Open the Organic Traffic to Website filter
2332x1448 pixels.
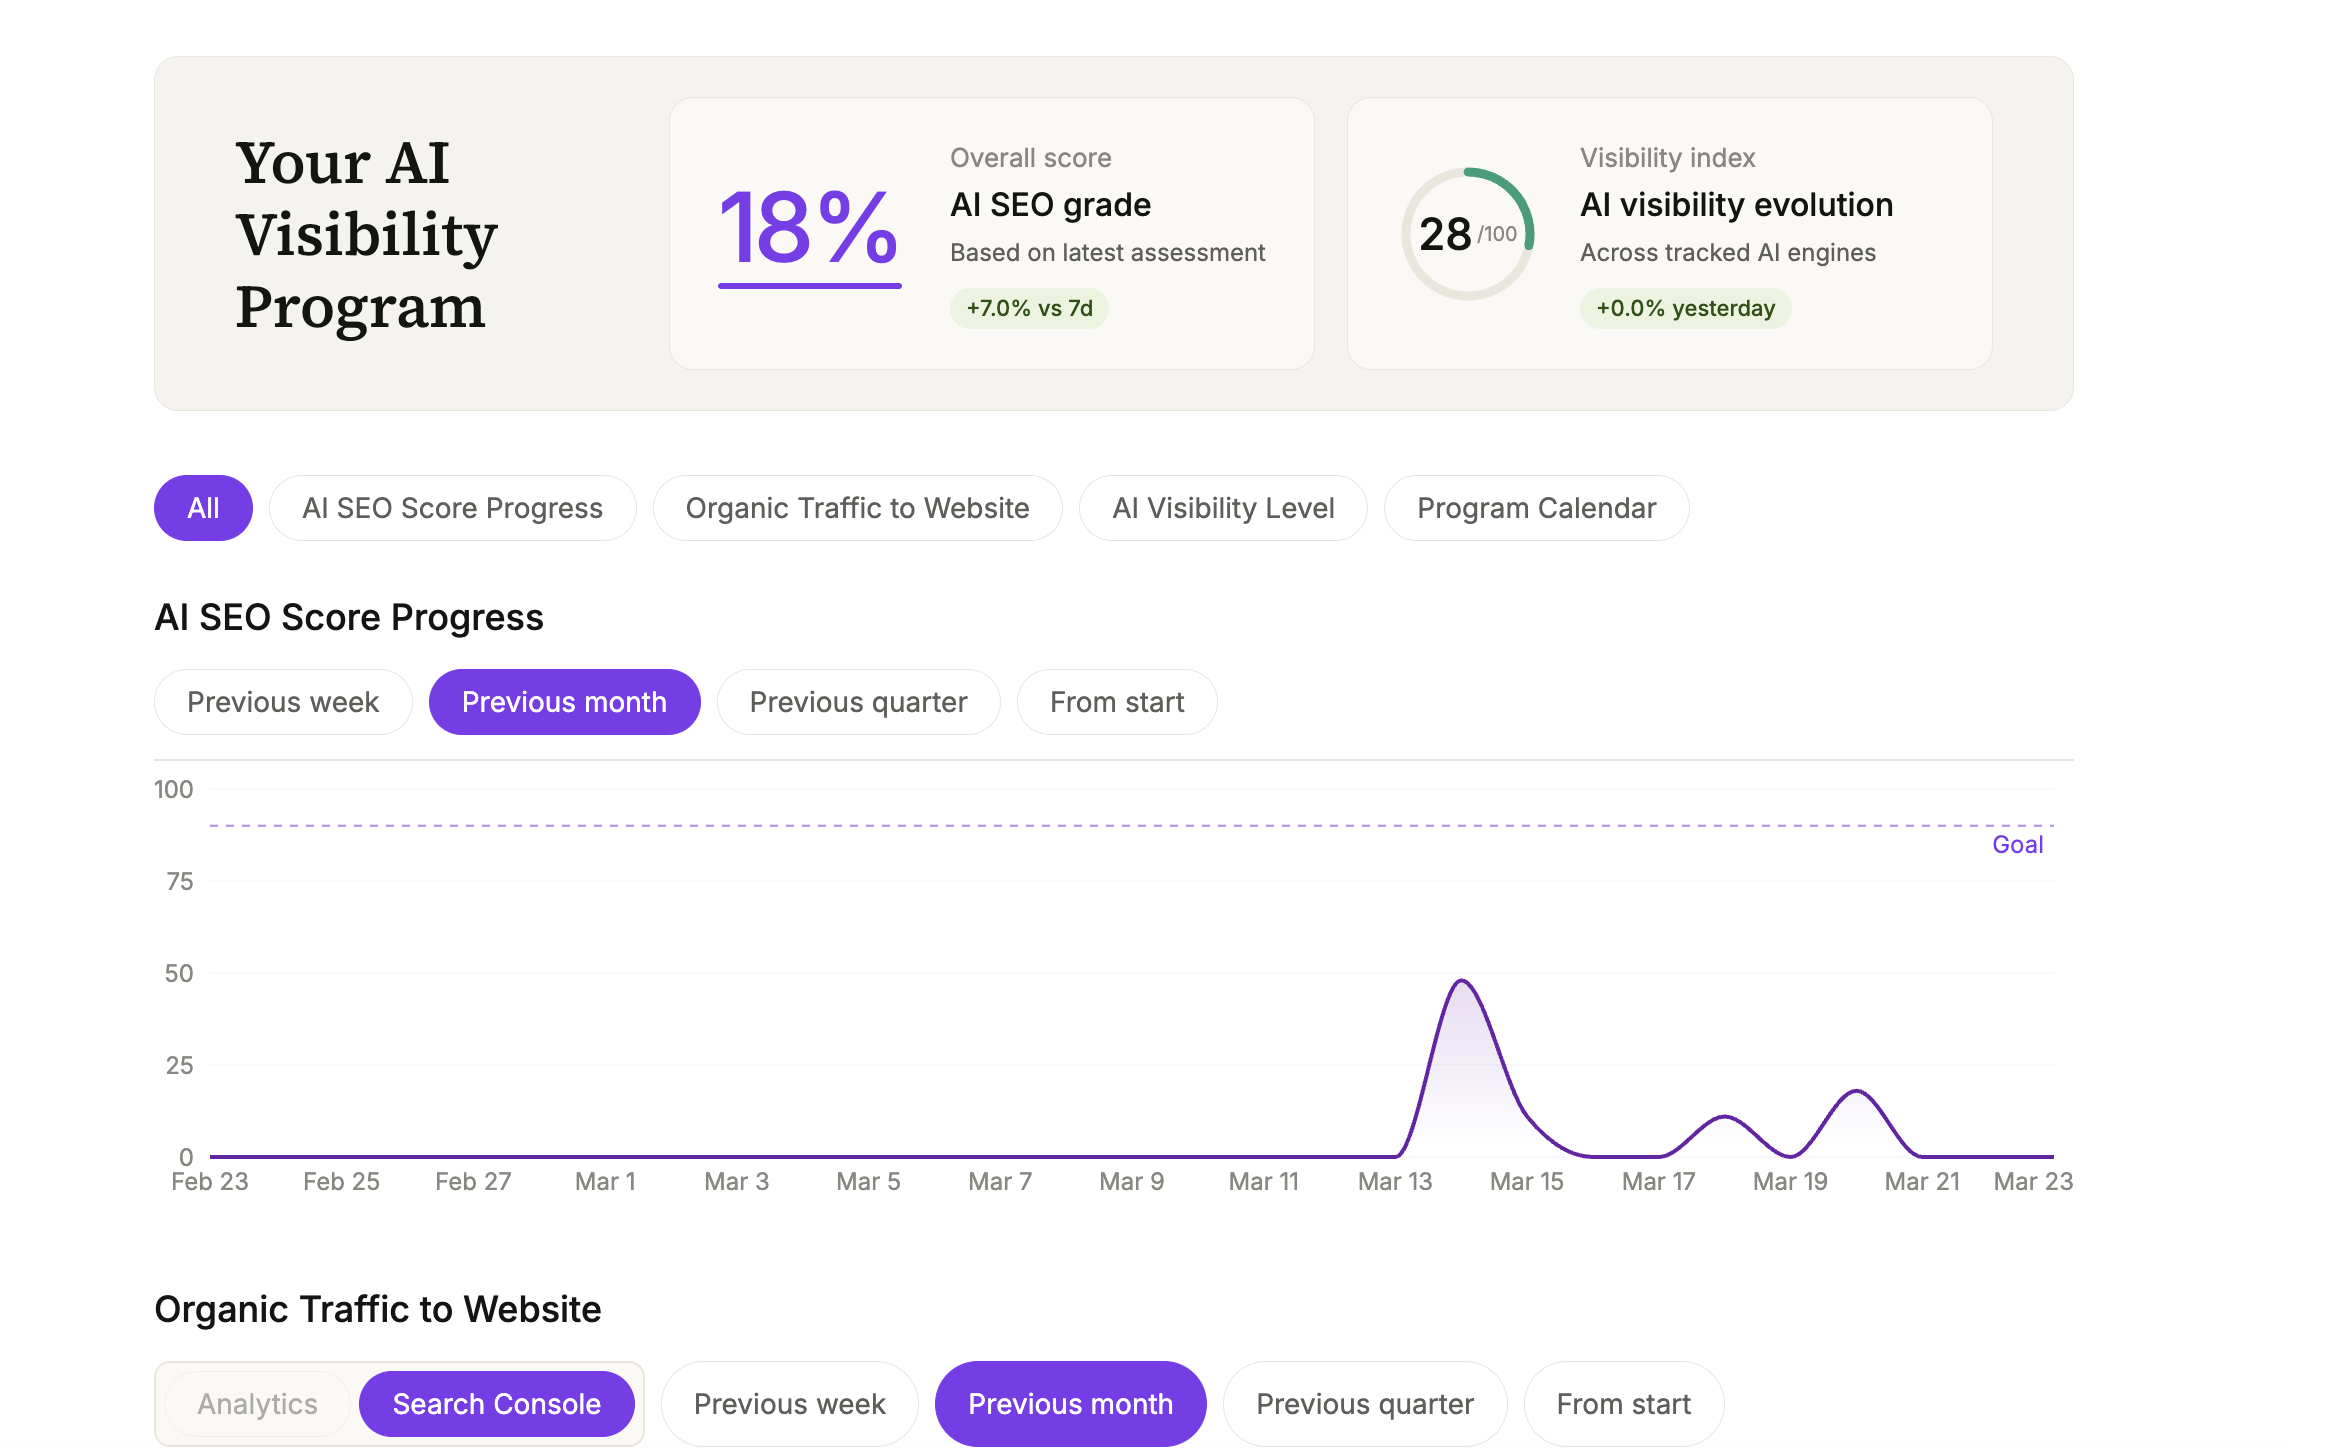point(856,508)
